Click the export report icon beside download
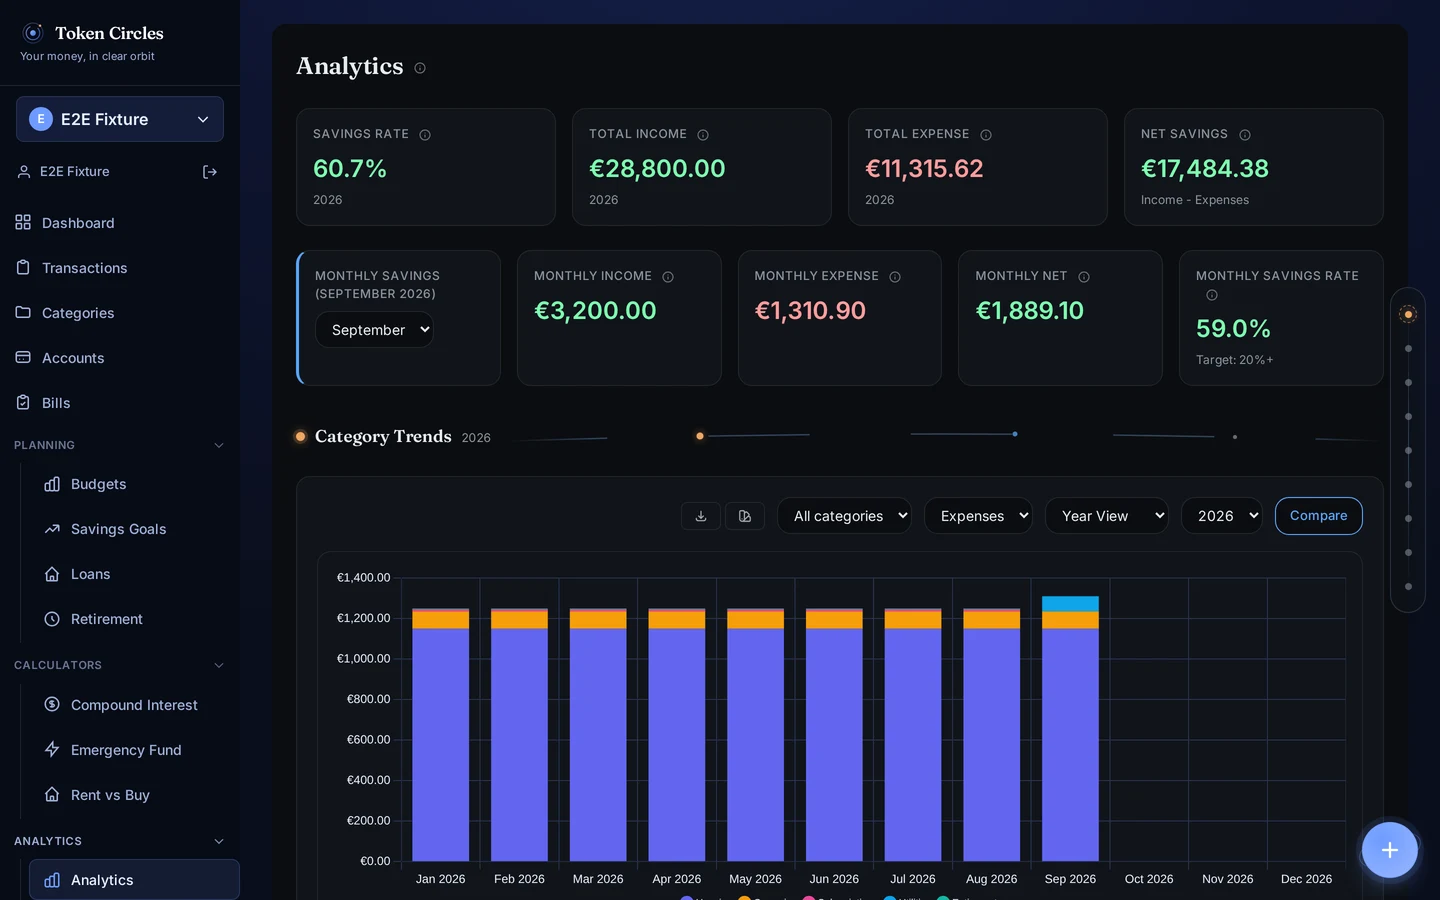This screenshot has height=900, width=1440. [x=745, y=516]
